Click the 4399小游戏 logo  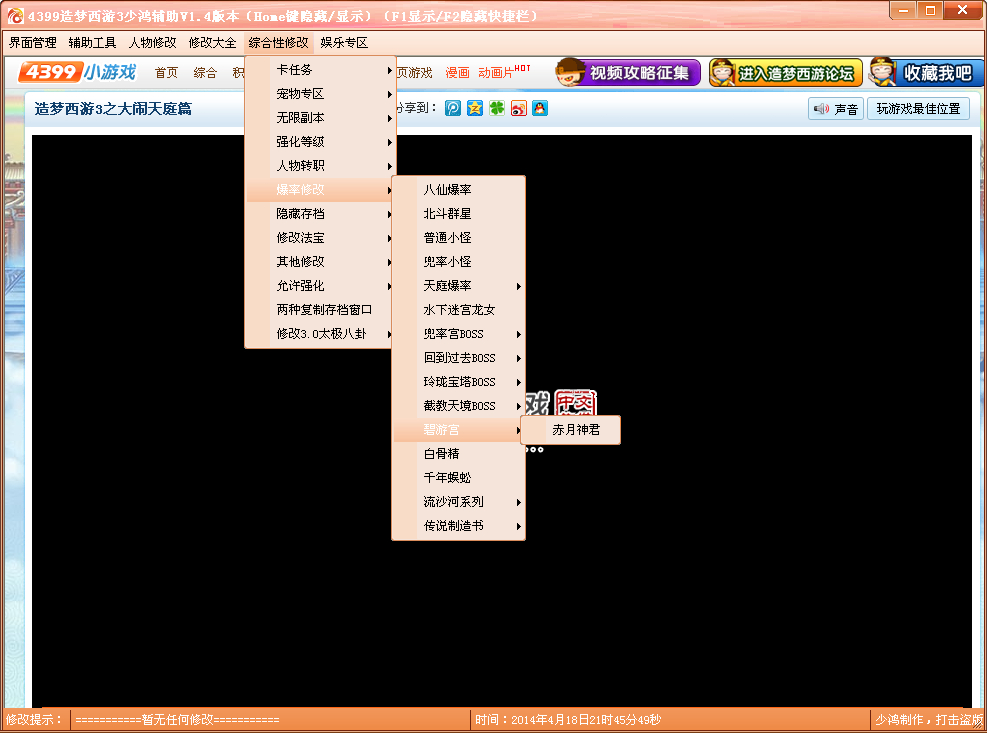coord(77,72)
